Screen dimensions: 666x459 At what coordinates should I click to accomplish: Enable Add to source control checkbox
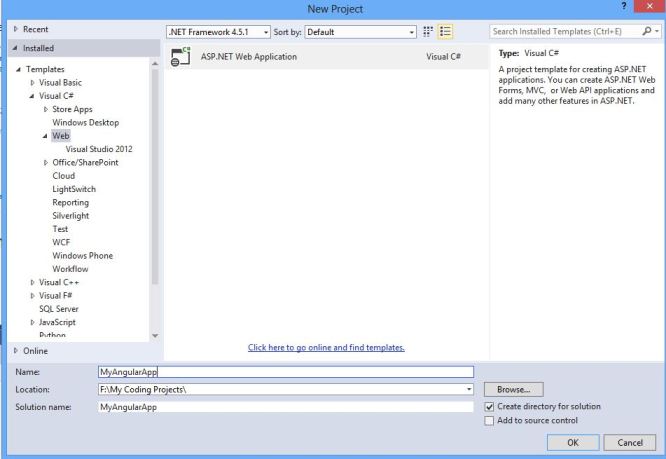489,420
